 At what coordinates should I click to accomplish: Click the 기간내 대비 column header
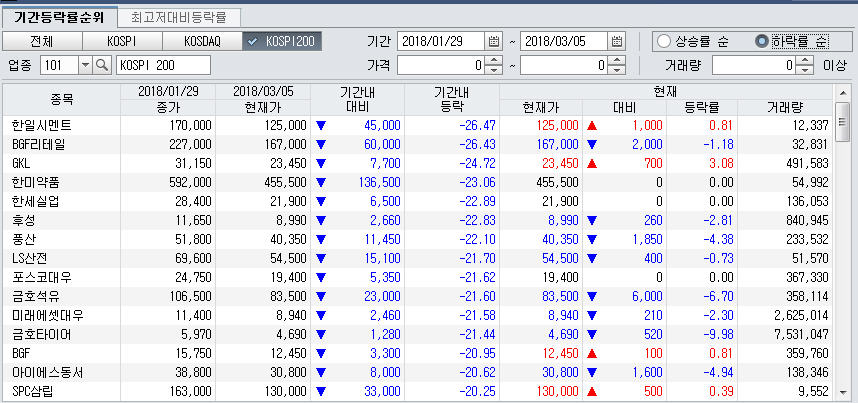point(357,100)
